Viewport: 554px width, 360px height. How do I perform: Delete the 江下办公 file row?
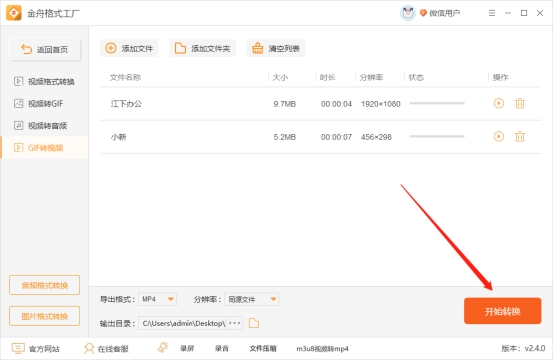tap(520, 104)
